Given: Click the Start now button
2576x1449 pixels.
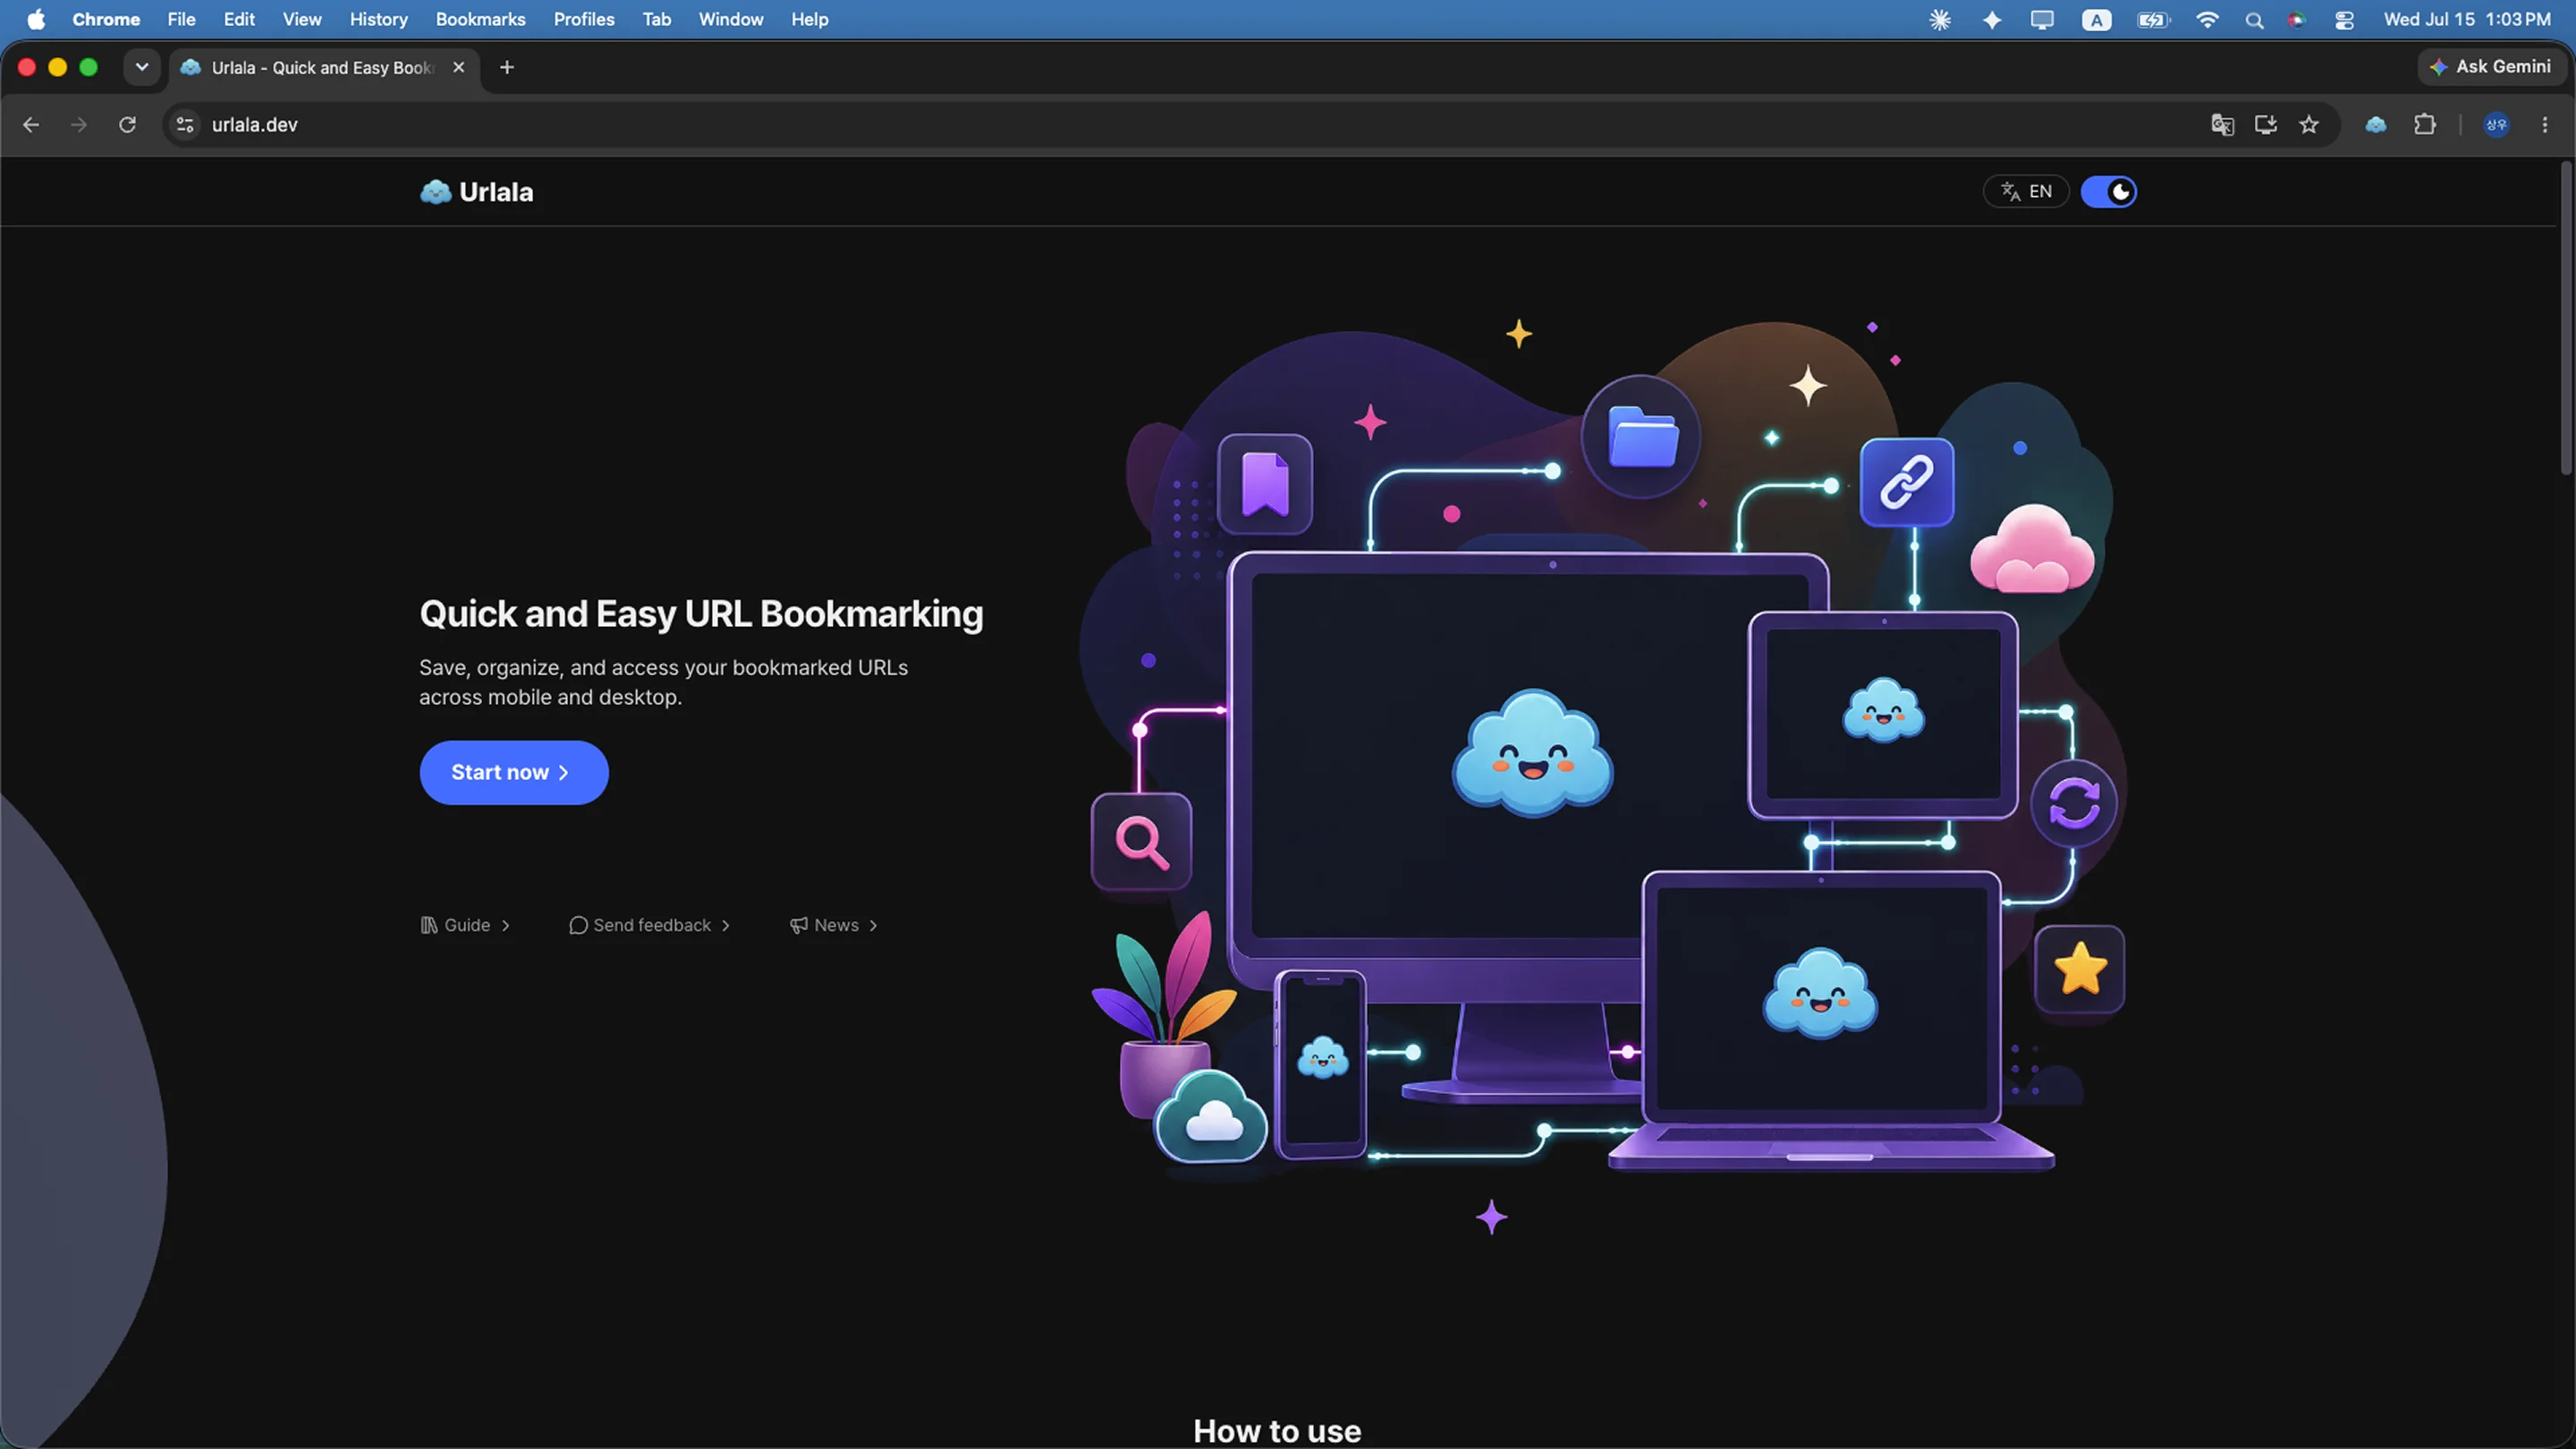Looking at the screenshot, I should [514, 772].
